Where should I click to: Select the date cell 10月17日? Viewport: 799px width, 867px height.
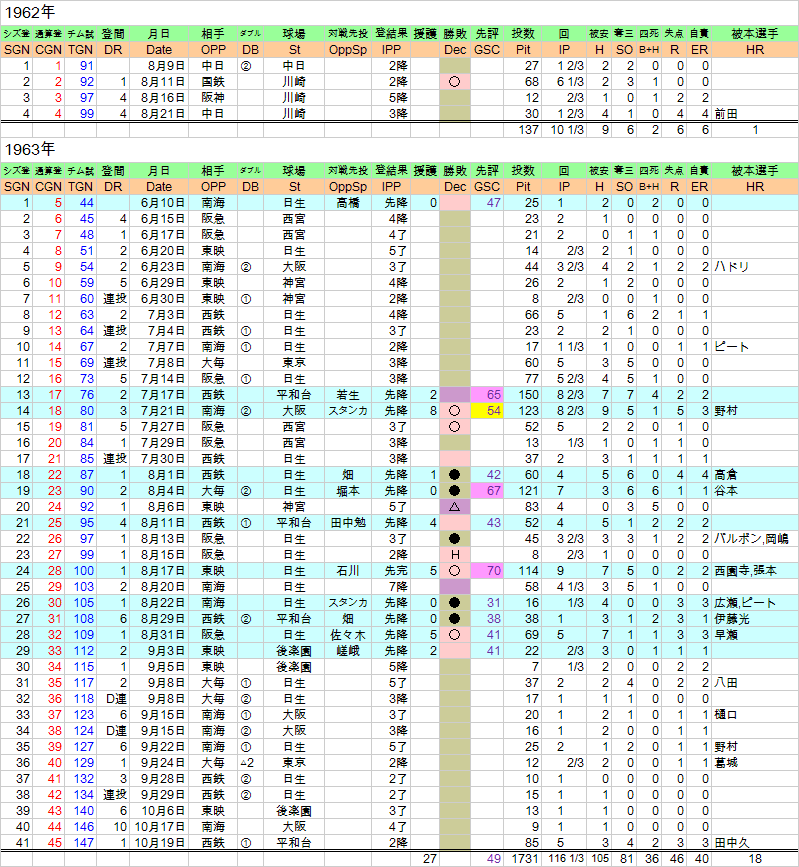point(159,827)
